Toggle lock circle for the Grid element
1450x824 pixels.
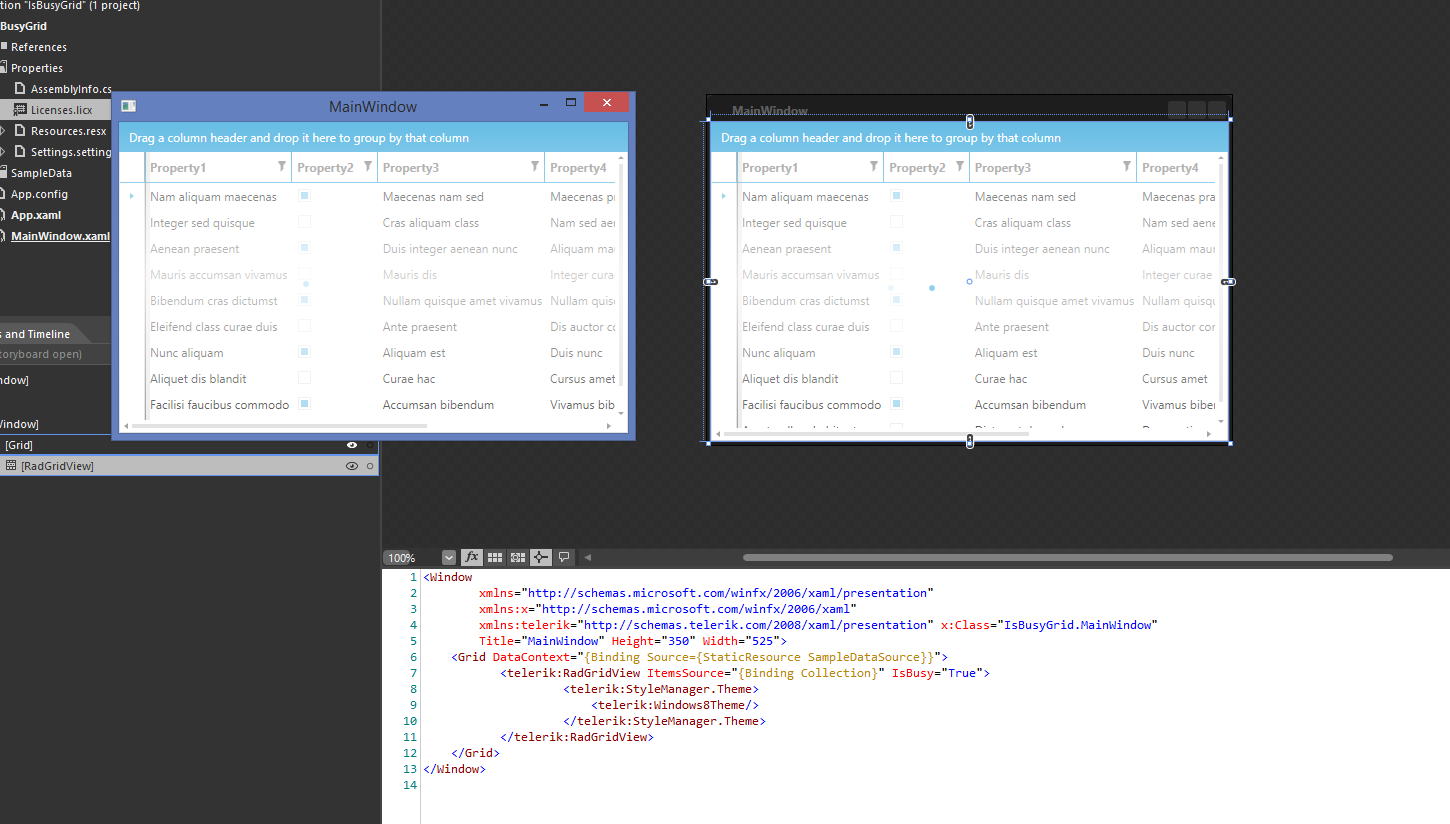click(370, 445)
